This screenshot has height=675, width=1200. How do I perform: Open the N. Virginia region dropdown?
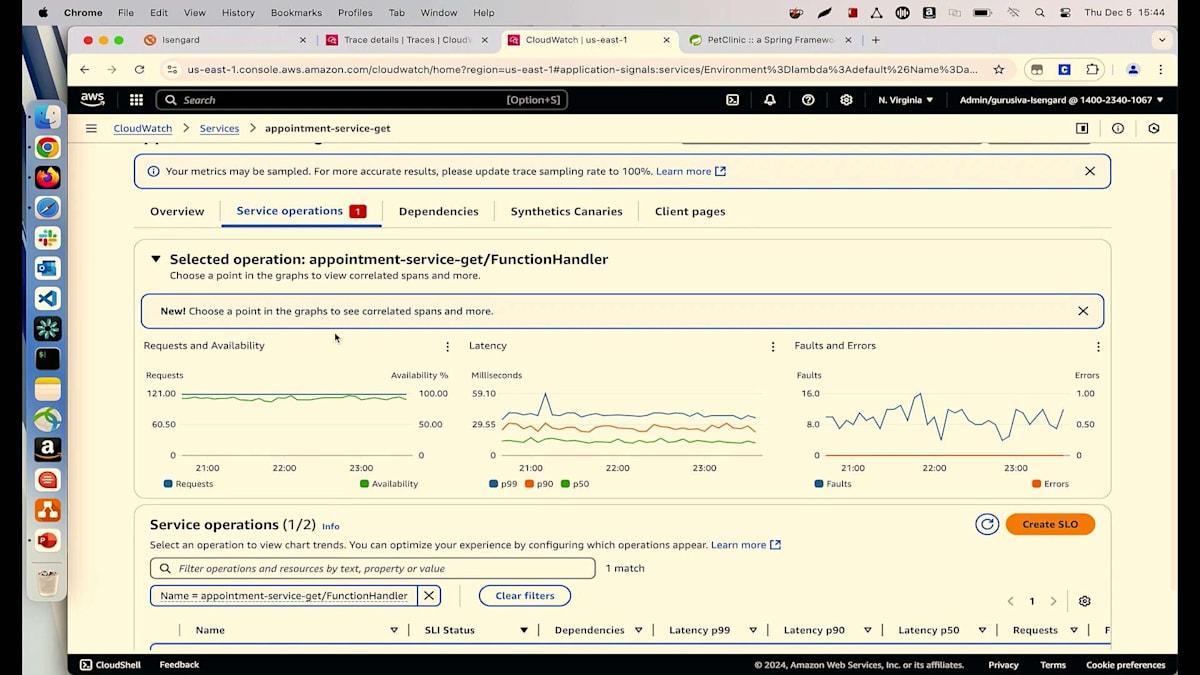point(905,100)
